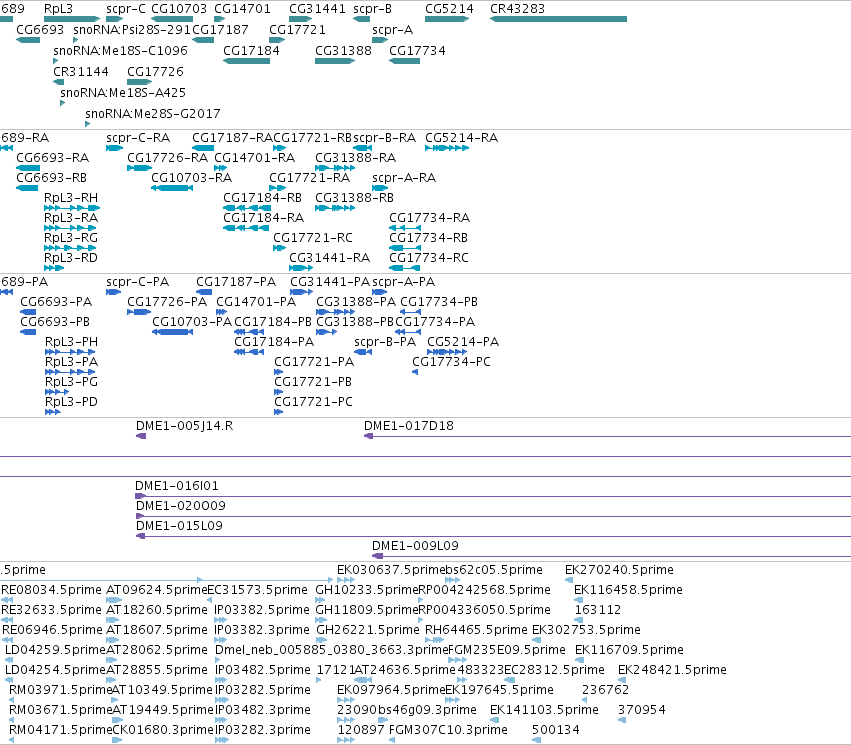Image resolution: width=851 pixels, height=745 pixels.
Task: Select protein scpr-B-PA label
Action: [385, 342]
